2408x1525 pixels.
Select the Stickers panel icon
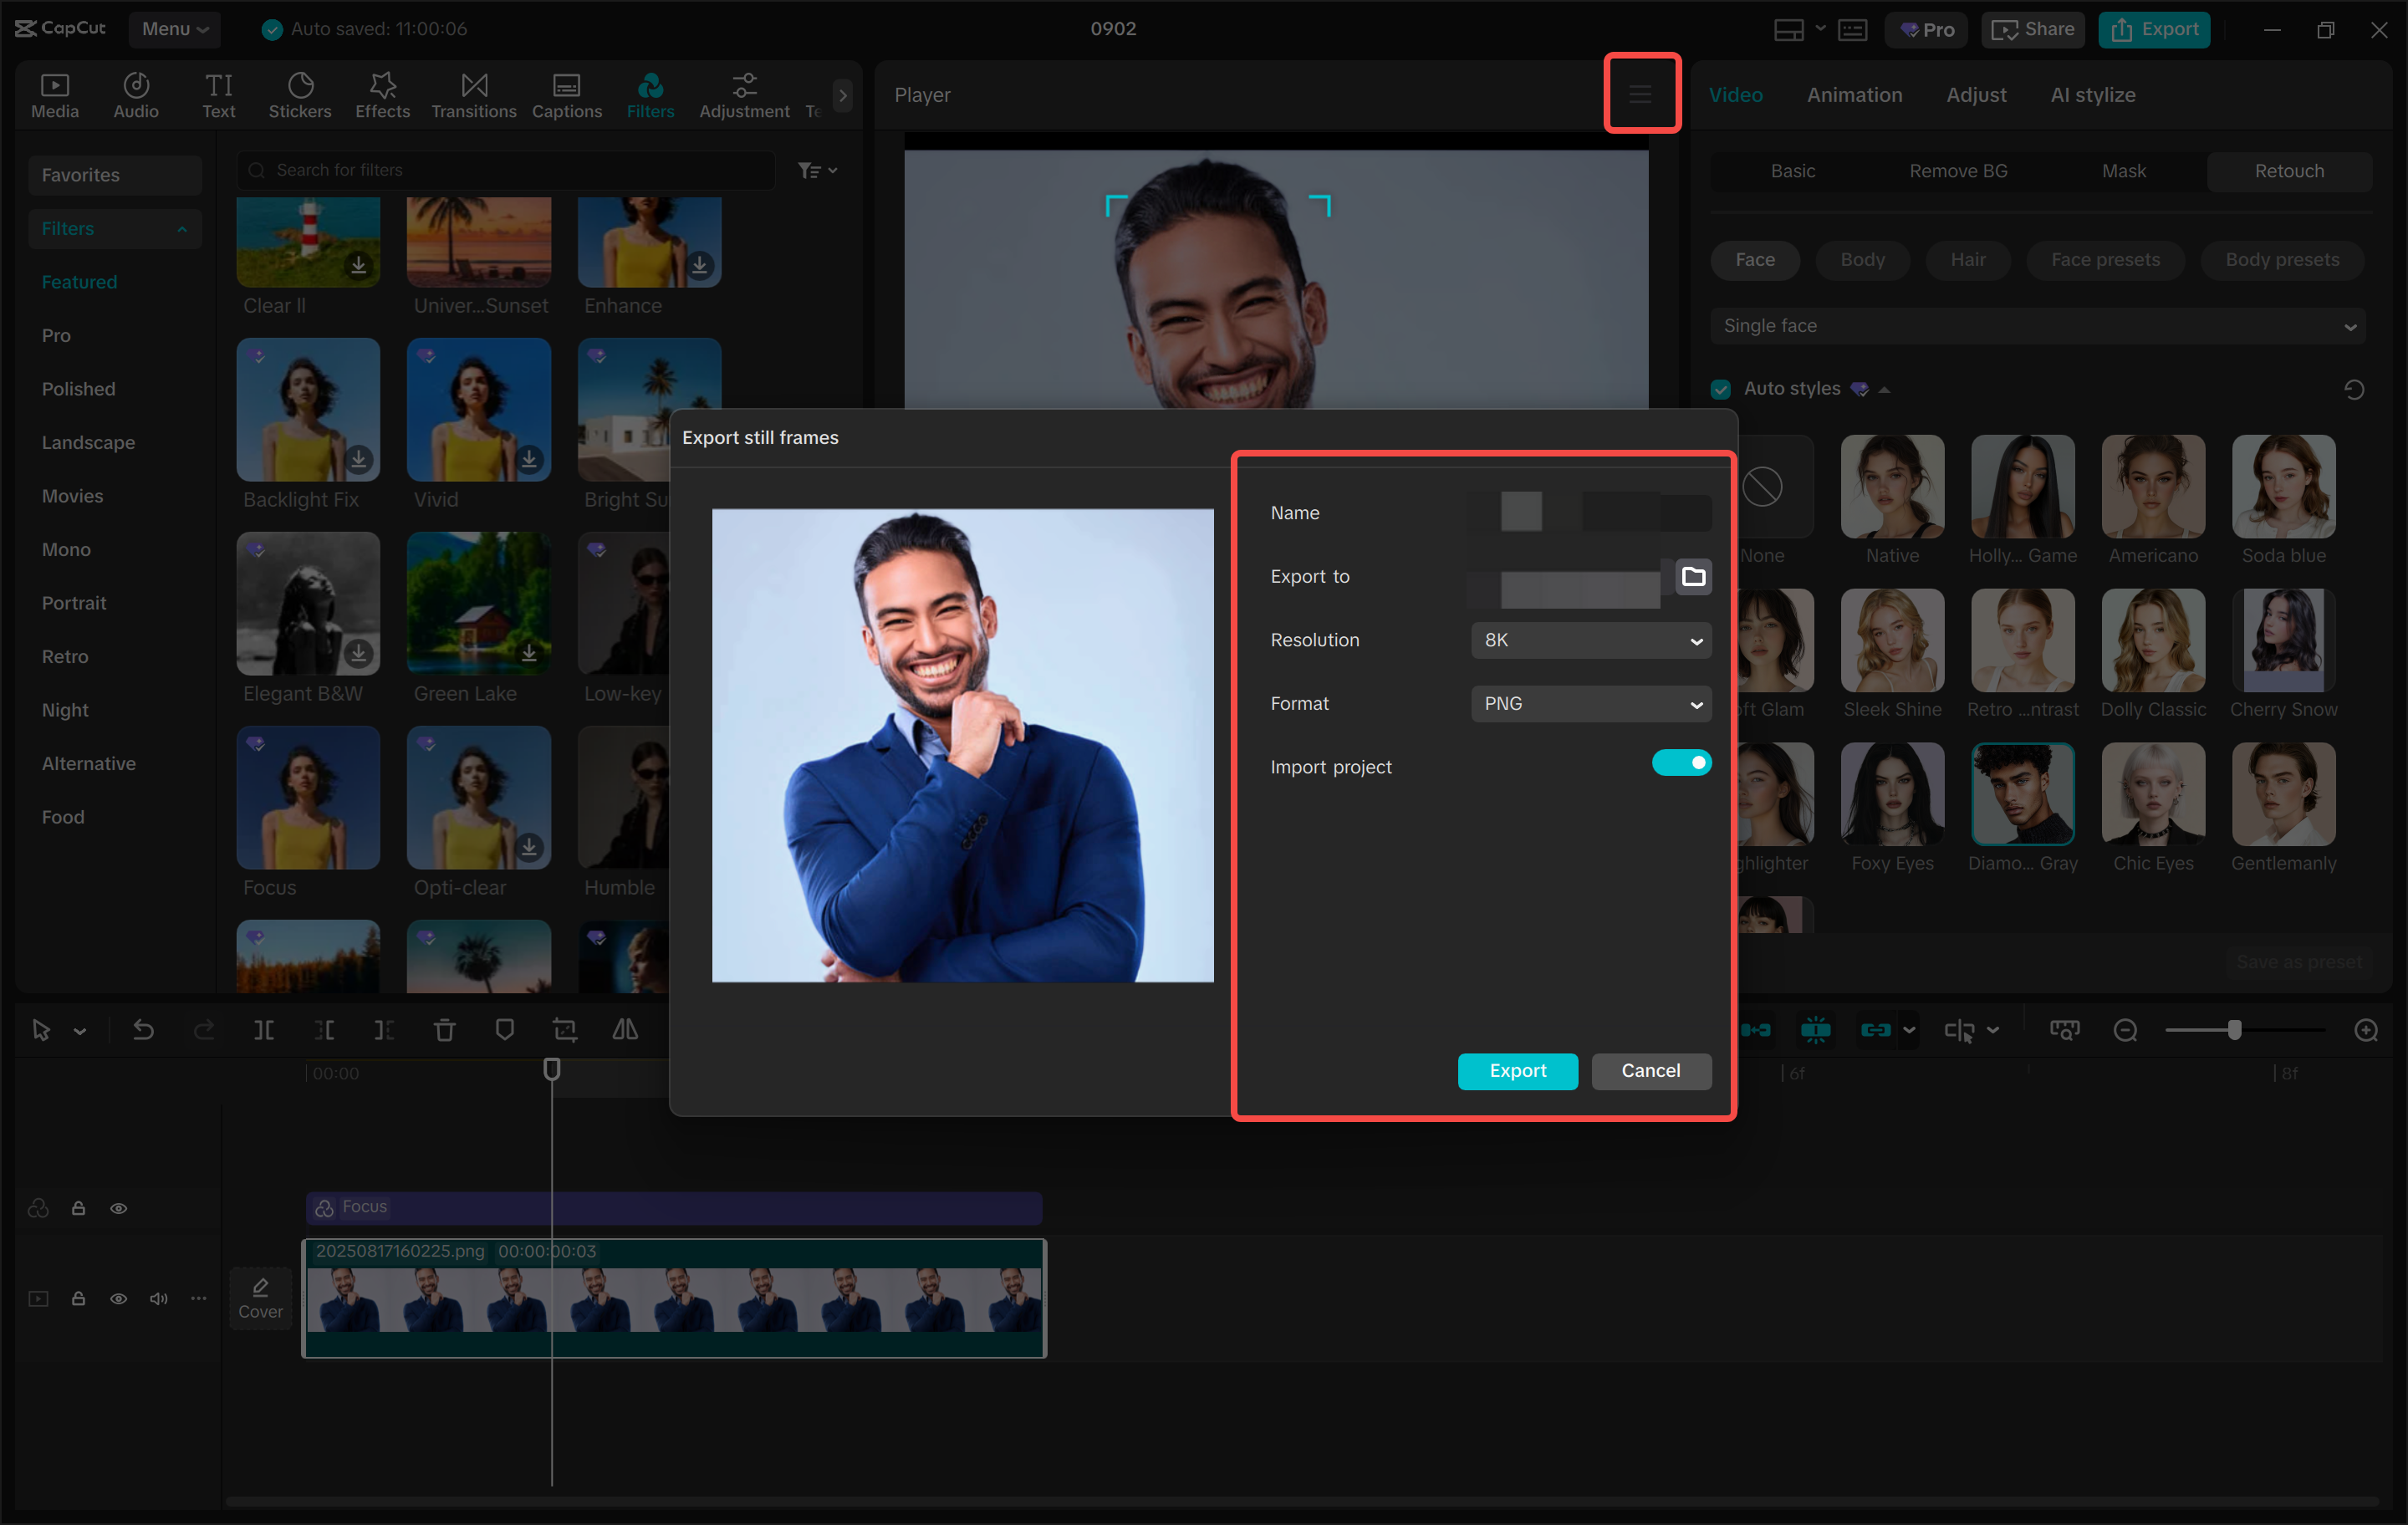pos(299,95)
